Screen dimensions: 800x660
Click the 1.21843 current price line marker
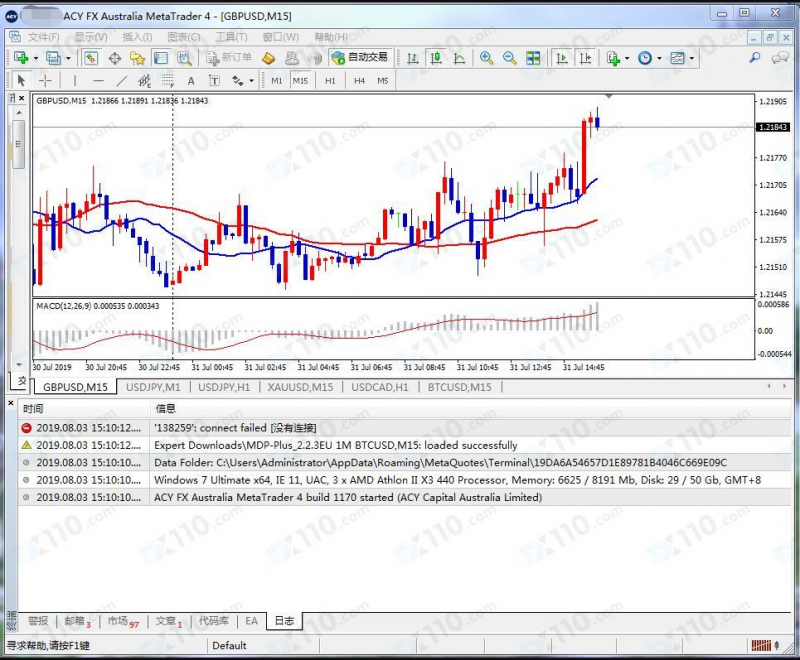click(771, 128)
